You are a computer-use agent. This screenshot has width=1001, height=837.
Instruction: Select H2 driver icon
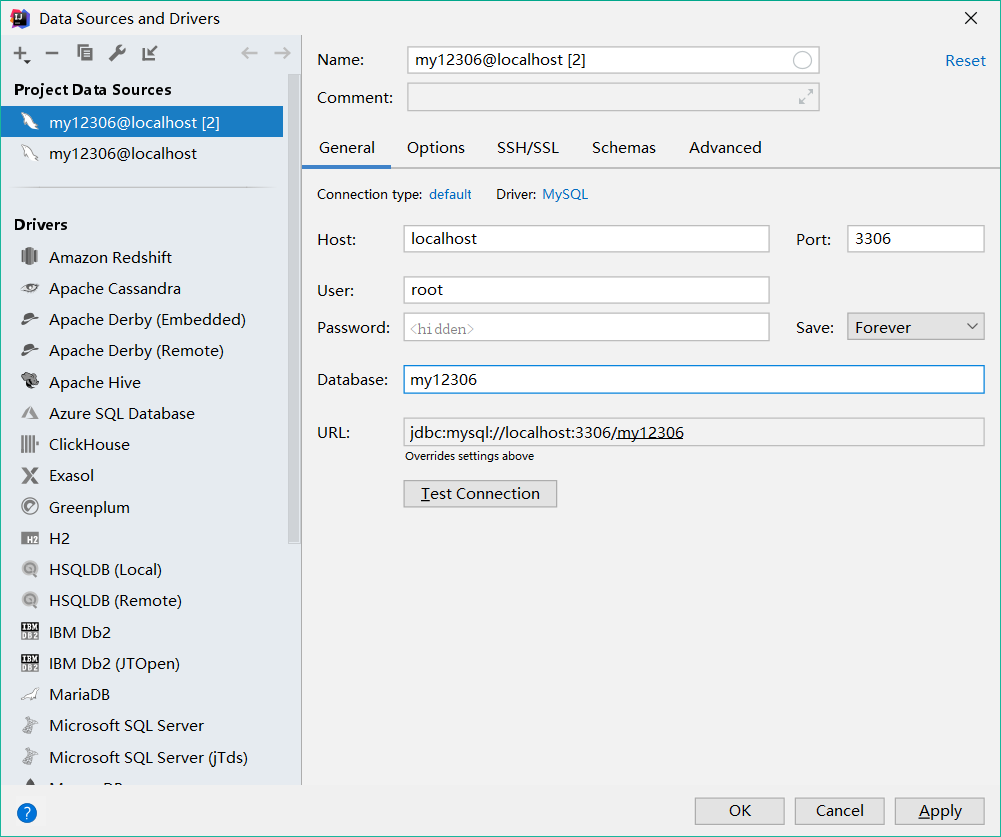[29, 538]
